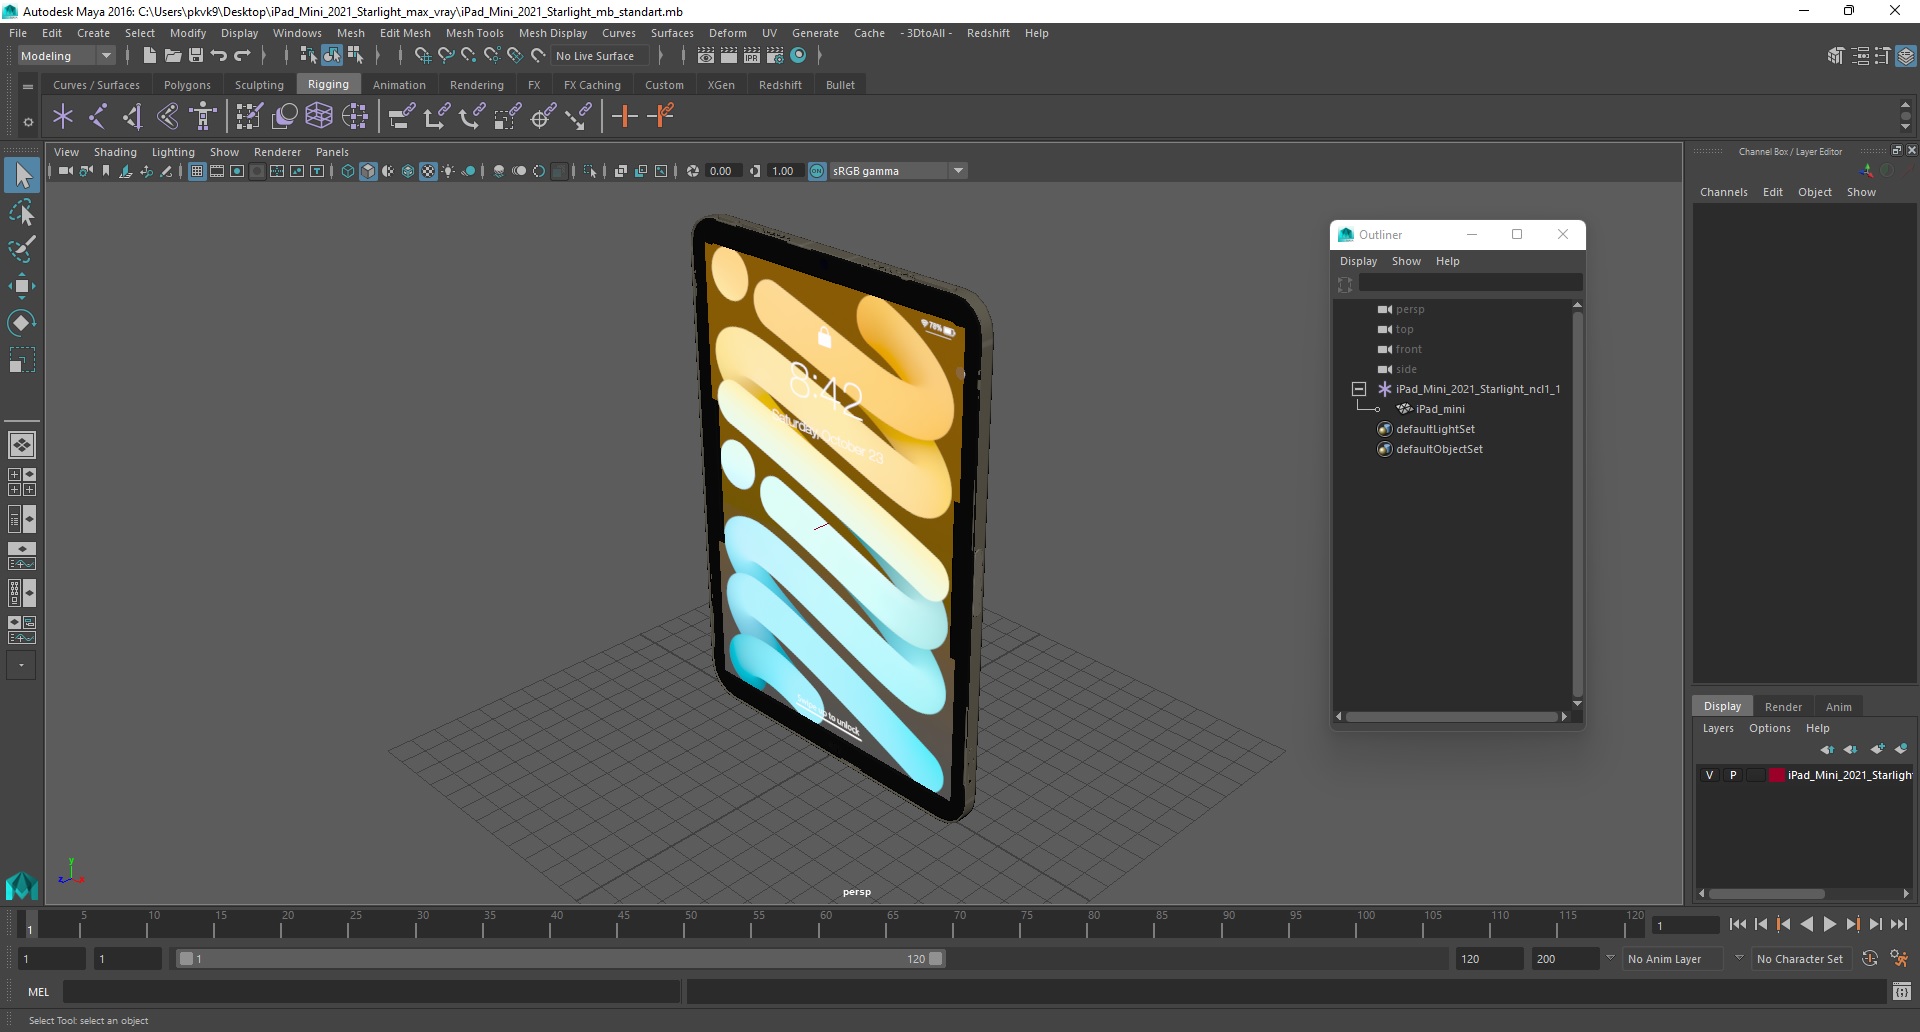This screenshot has height=1032, width=1920.
Task: Click the Human IK skeleton shelf icon
Action: (203, 117)
